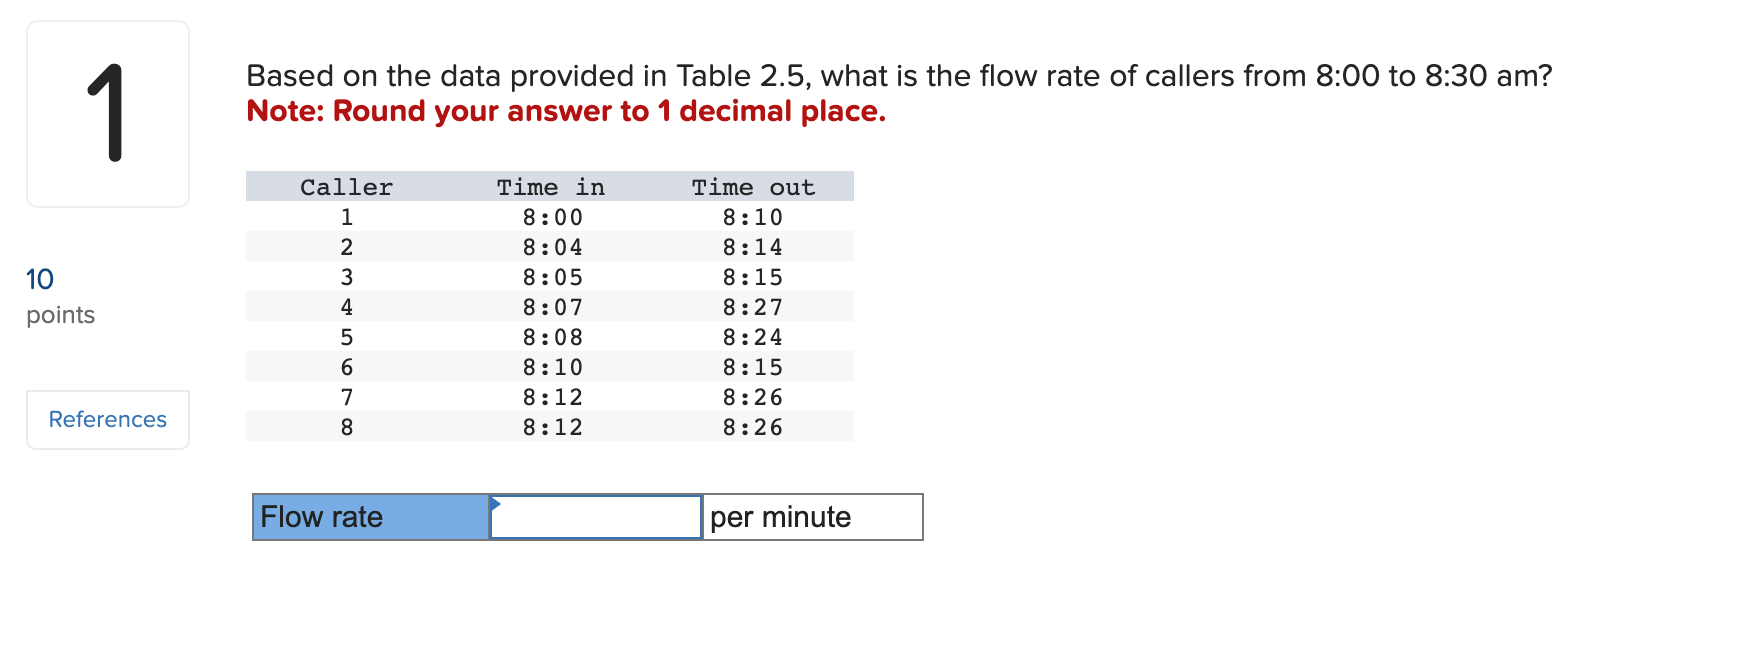Click inside the flow rate answer box
1742x664 pixels.
click(x=595, y=517)
